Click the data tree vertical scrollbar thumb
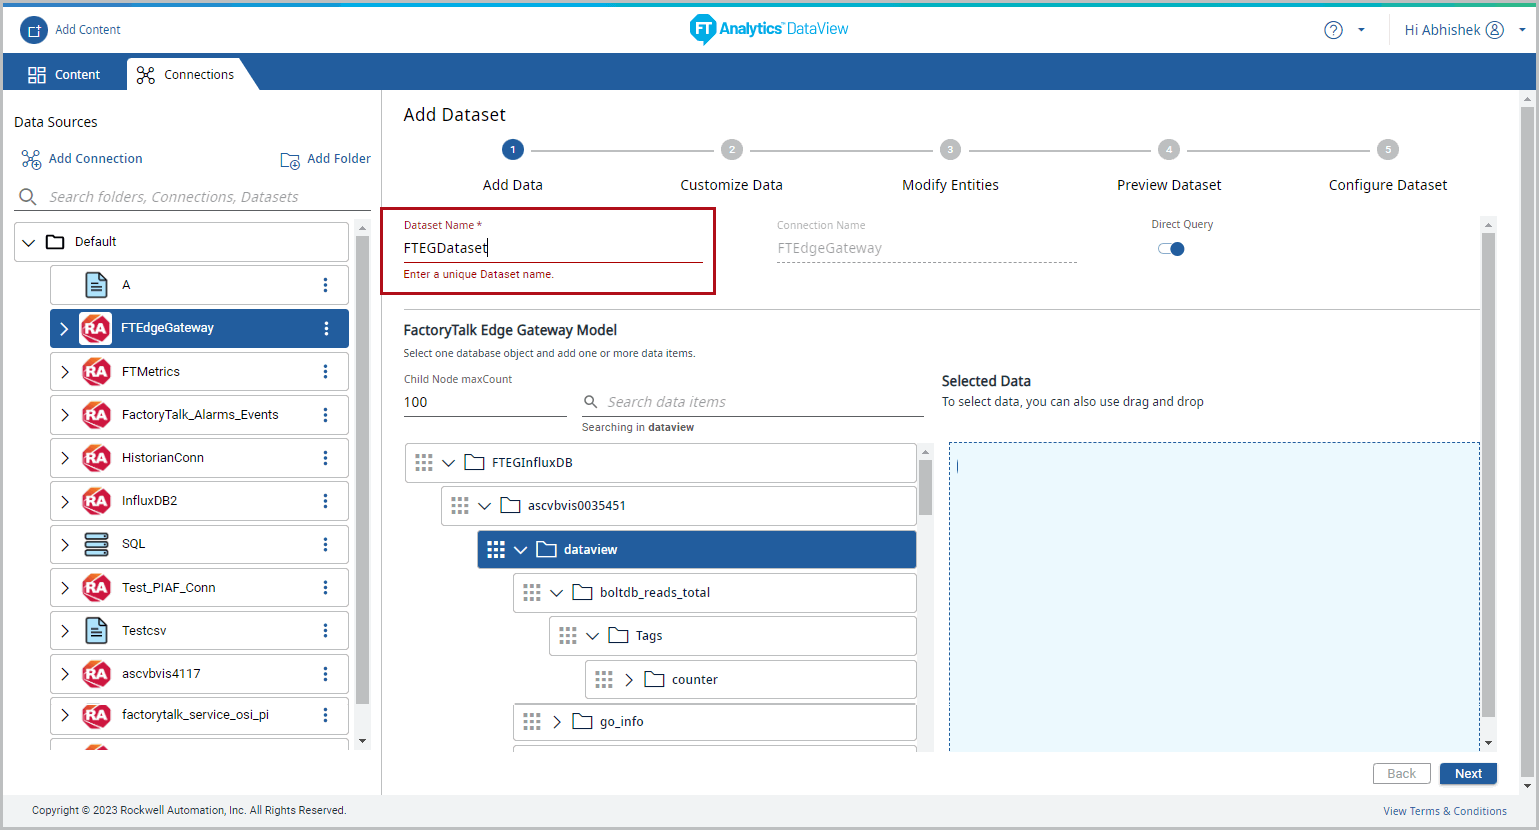This screenshot has height=830, width=1539. click(x=925, y=487)
